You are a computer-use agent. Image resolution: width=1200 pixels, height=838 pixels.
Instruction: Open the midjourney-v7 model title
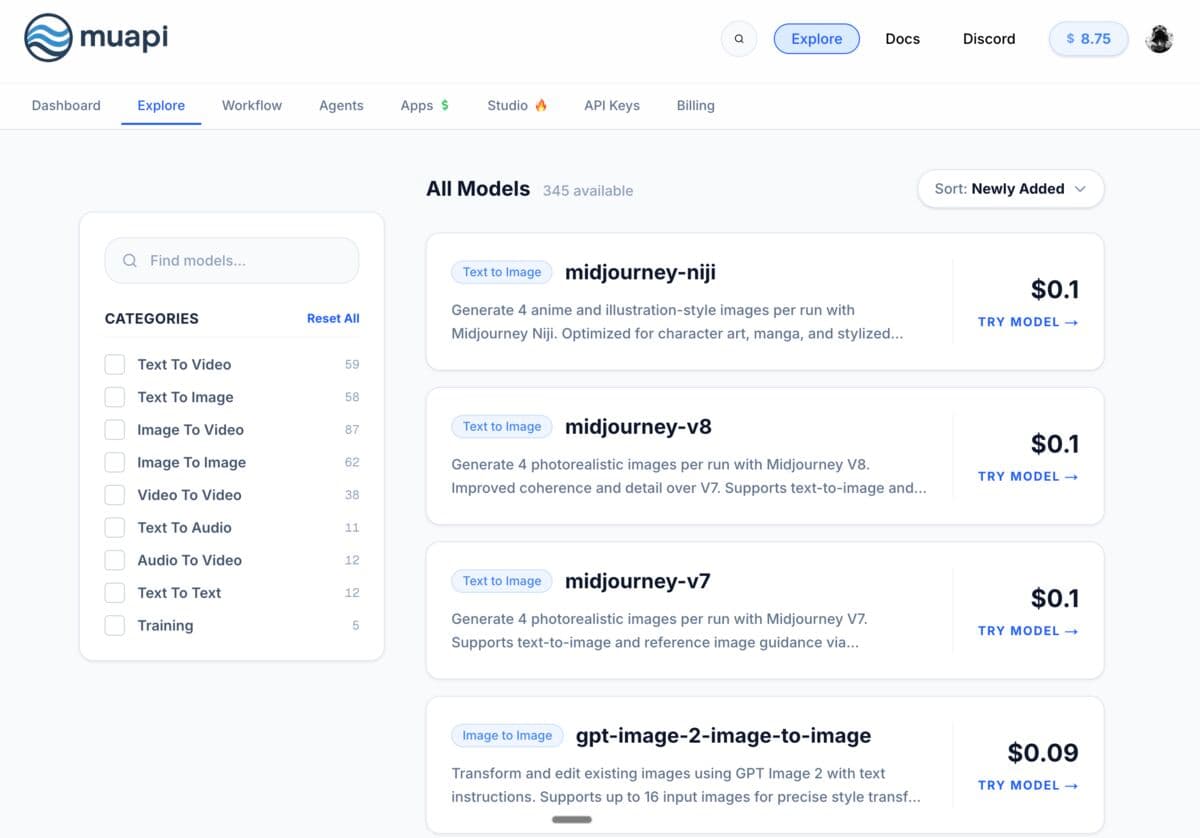click(638, 581)
